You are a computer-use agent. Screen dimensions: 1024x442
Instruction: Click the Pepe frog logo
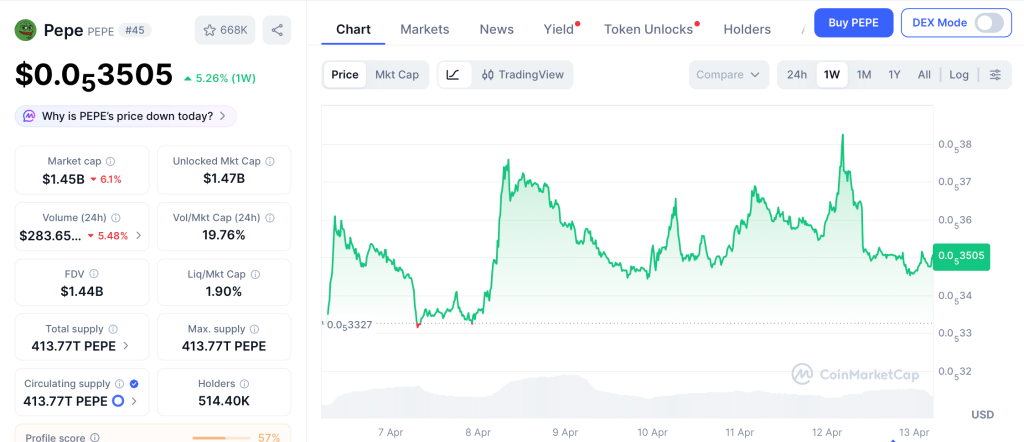coord(25,30)
